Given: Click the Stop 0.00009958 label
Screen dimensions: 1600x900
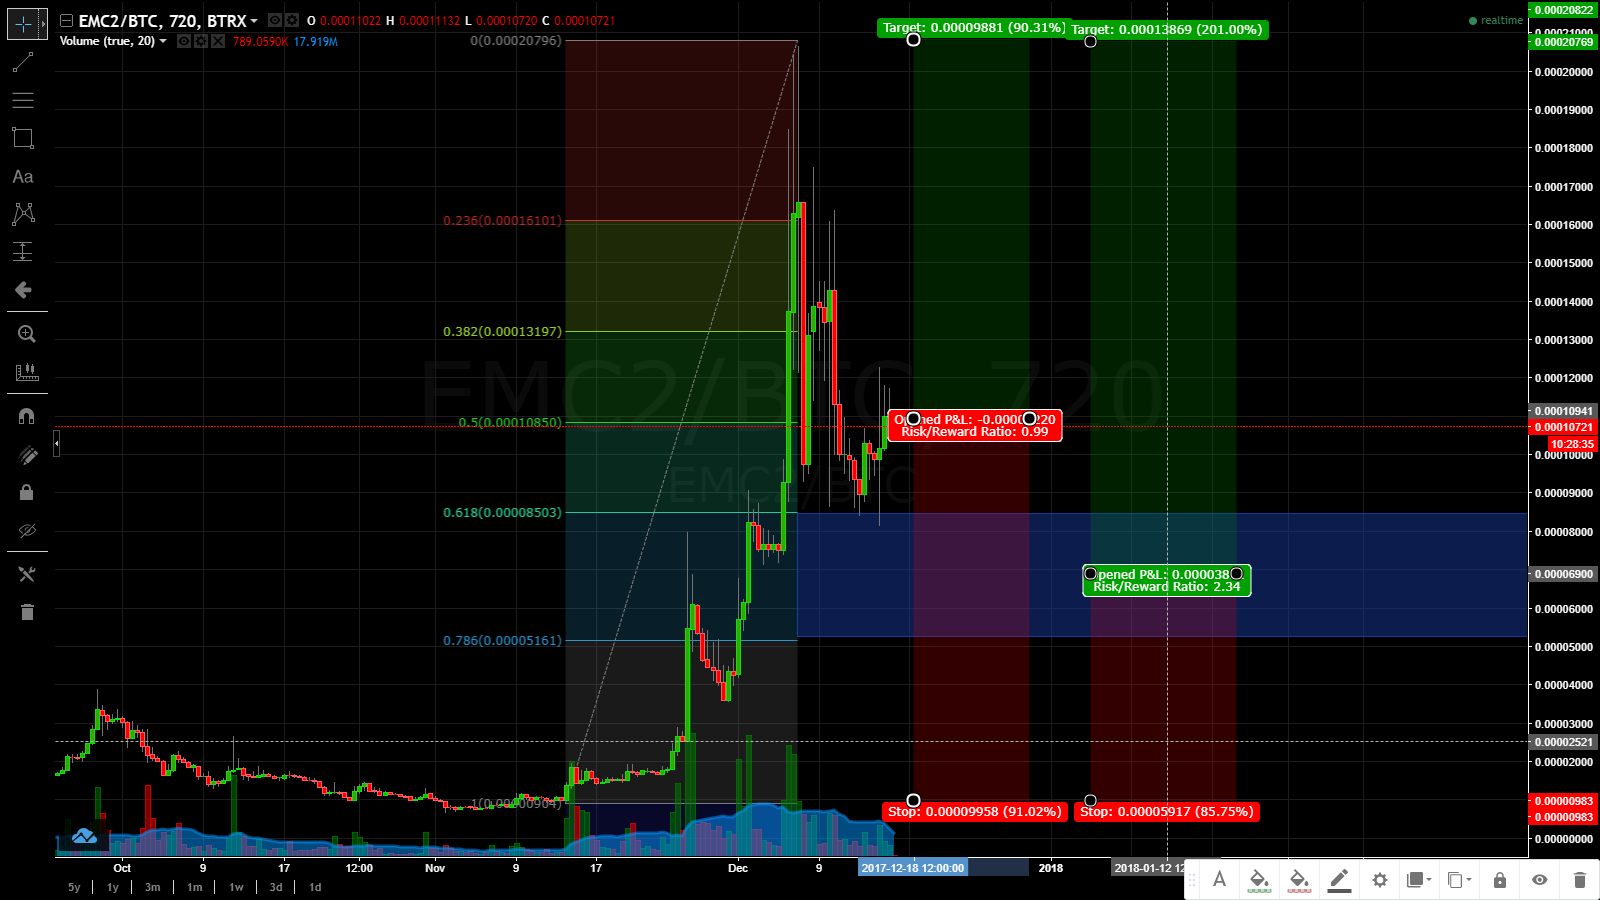Looking at the screenshot, I should tap(975, 811).
